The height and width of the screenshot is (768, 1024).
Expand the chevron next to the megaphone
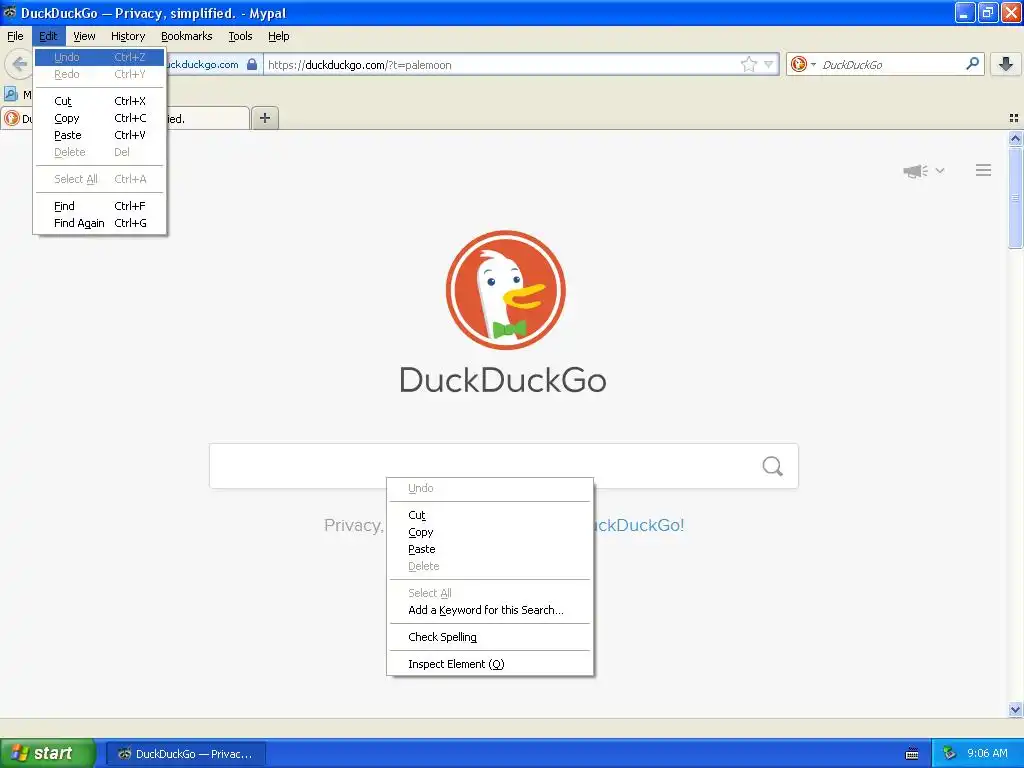click(x=940, y=170)
